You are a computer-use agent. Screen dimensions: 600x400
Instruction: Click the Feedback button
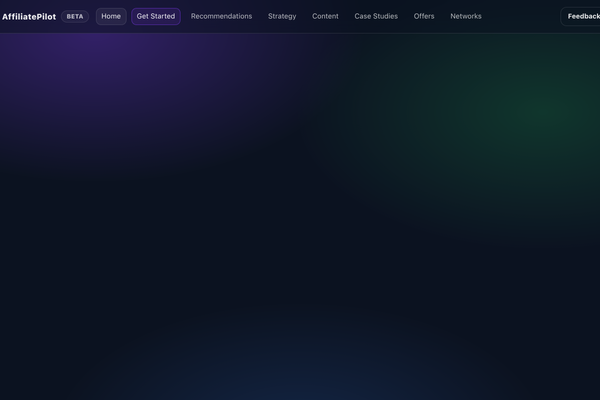581,16
